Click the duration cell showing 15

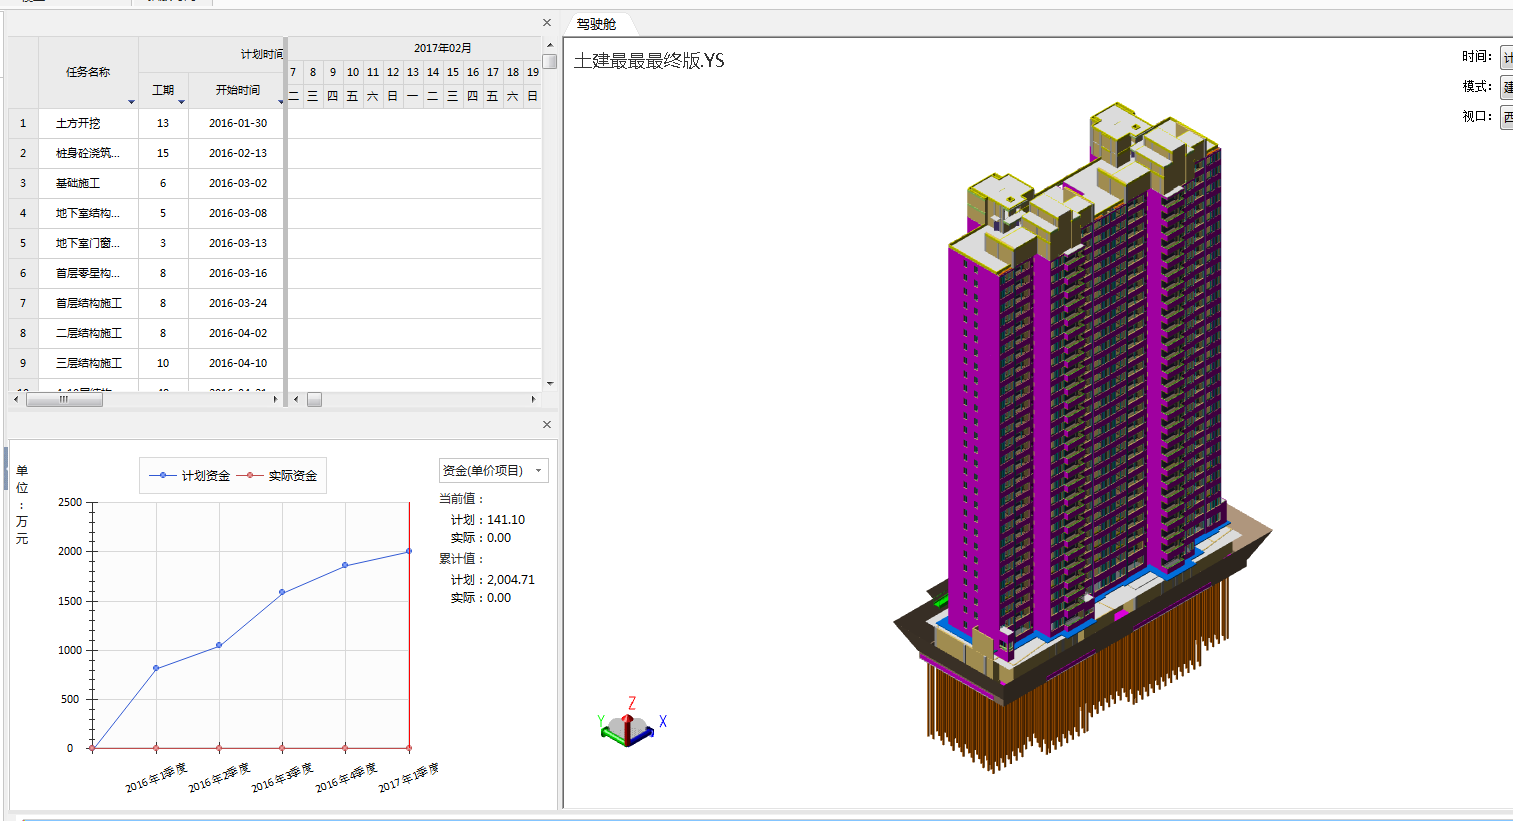pos(163,153)
